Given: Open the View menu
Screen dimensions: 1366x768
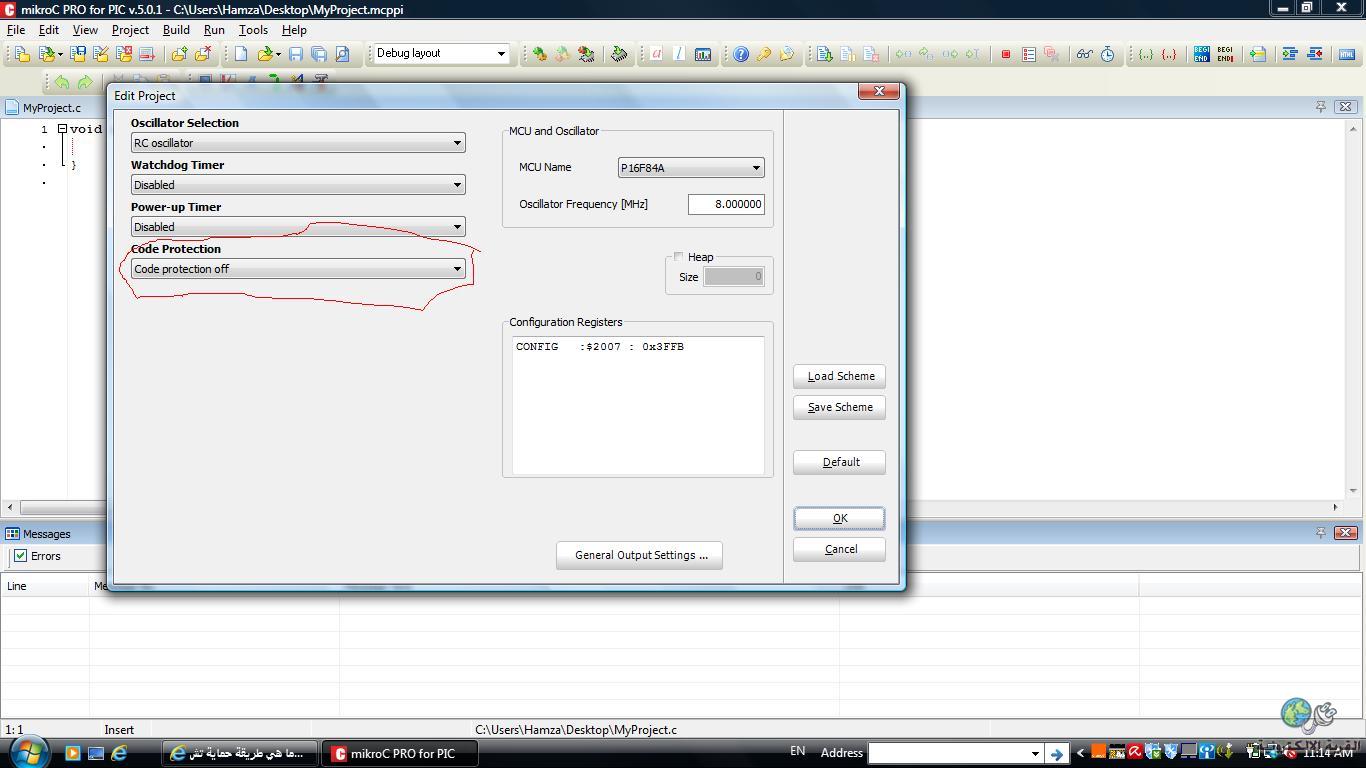Looking at the screenshot, I should tap(85, 30).
